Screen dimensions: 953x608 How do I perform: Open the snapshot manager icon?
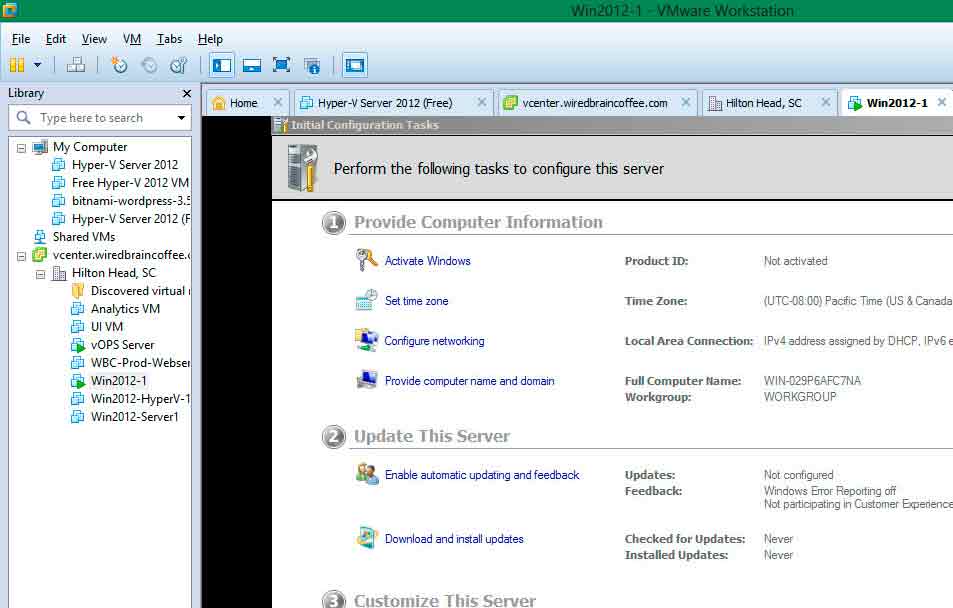tap(179, 65)
